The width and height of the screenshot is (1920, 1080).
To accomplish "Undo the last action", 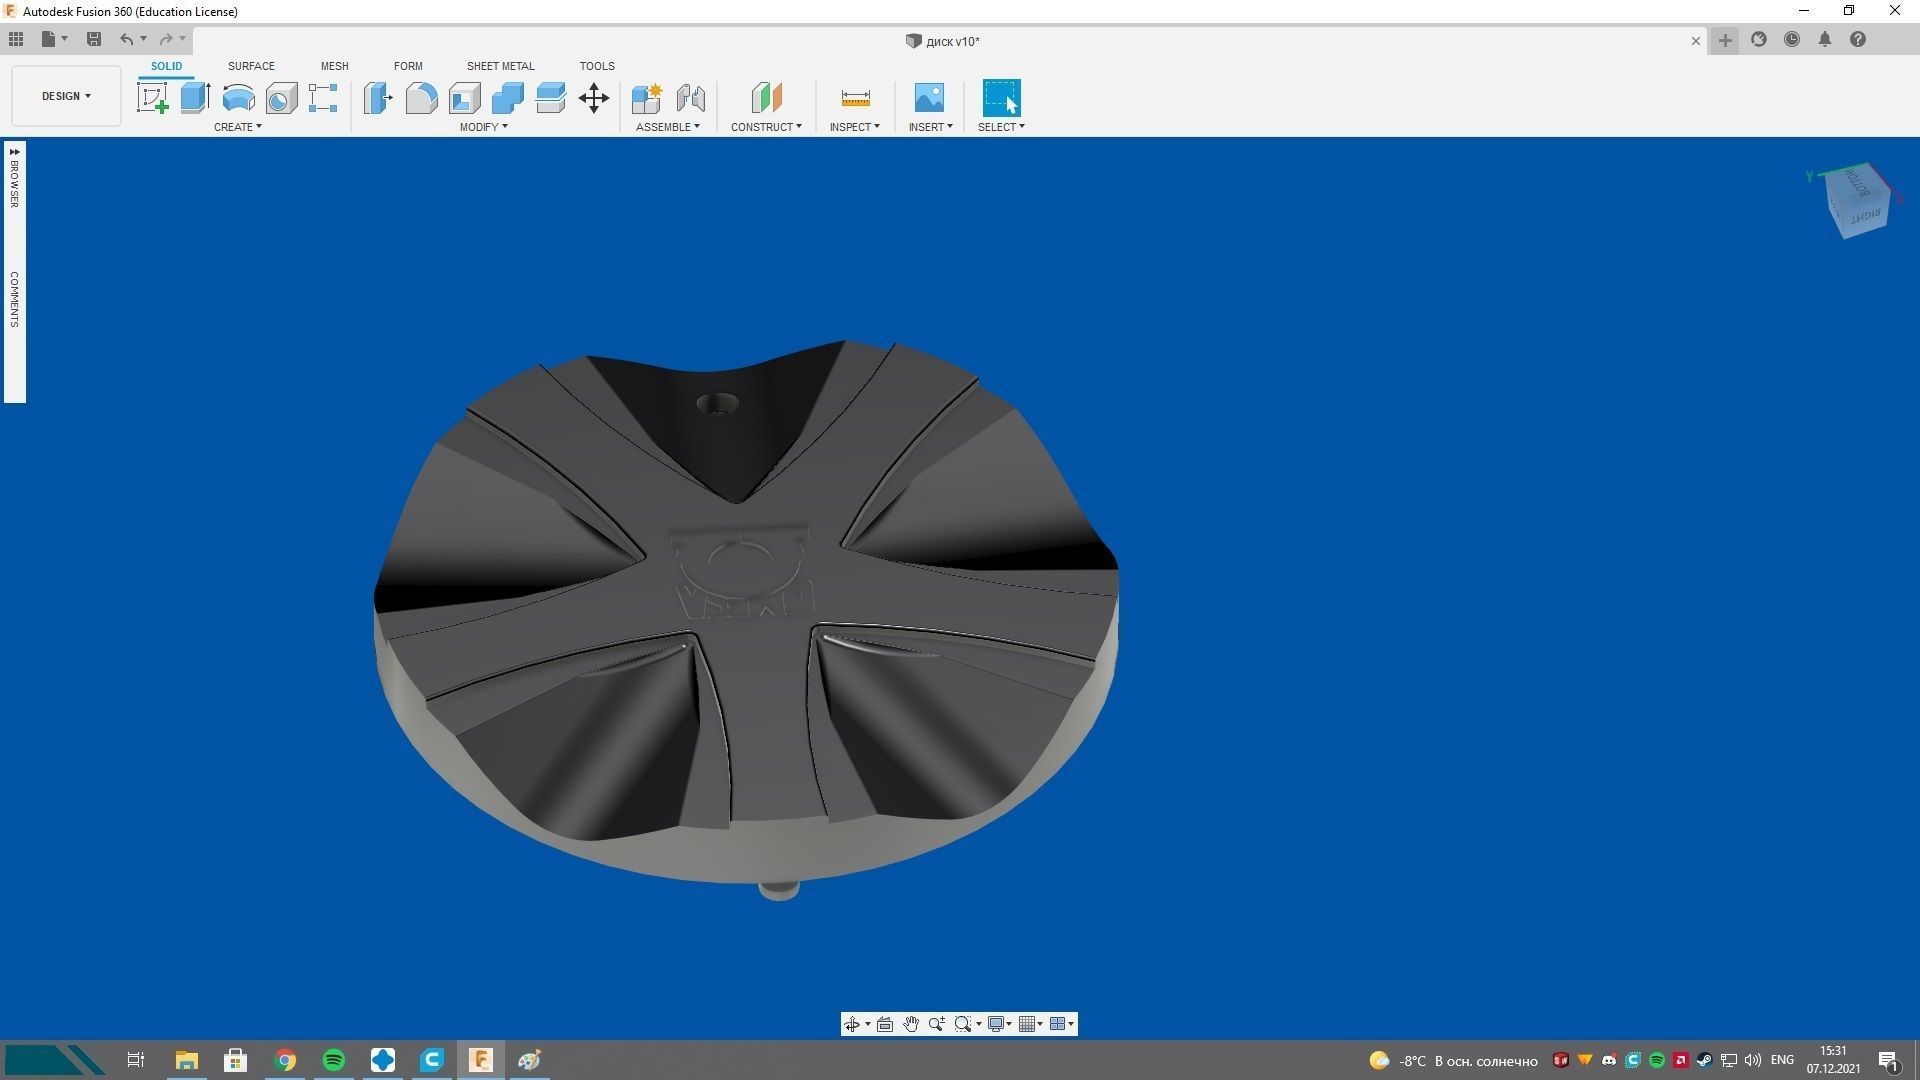I will point(126,39).
